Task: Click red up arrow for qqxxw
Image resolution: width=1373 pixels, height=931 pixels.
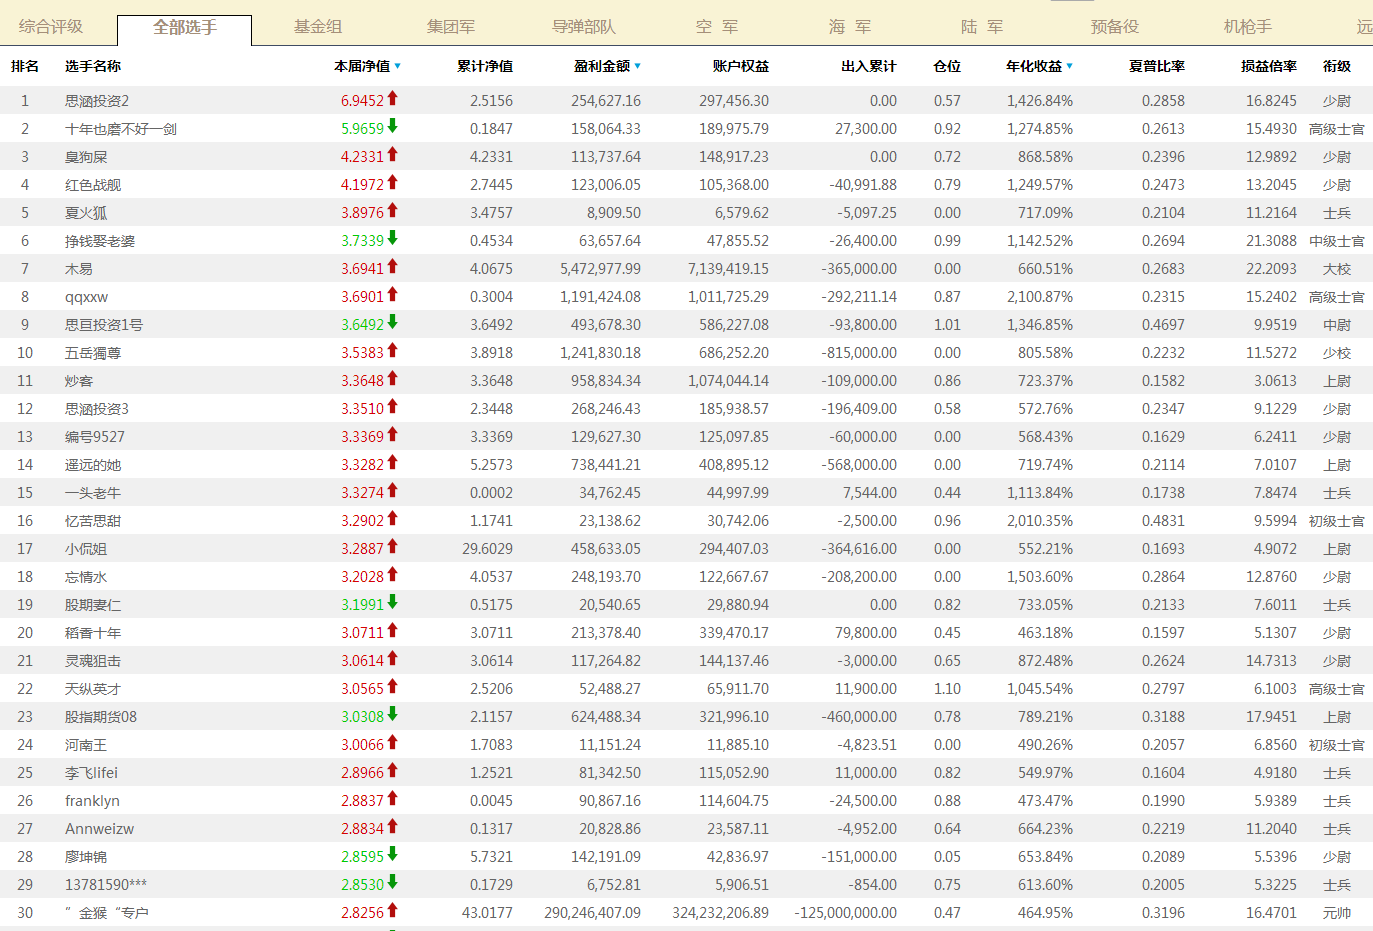Action: click(393, 294)
